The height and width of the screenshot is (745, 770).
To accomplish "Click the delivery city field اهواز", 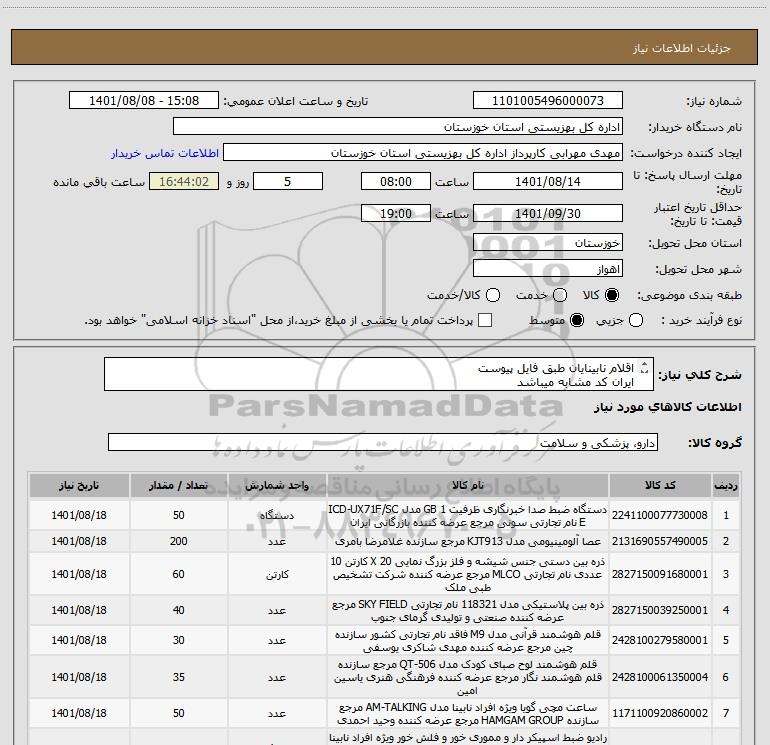I will (x=548, y=269).
